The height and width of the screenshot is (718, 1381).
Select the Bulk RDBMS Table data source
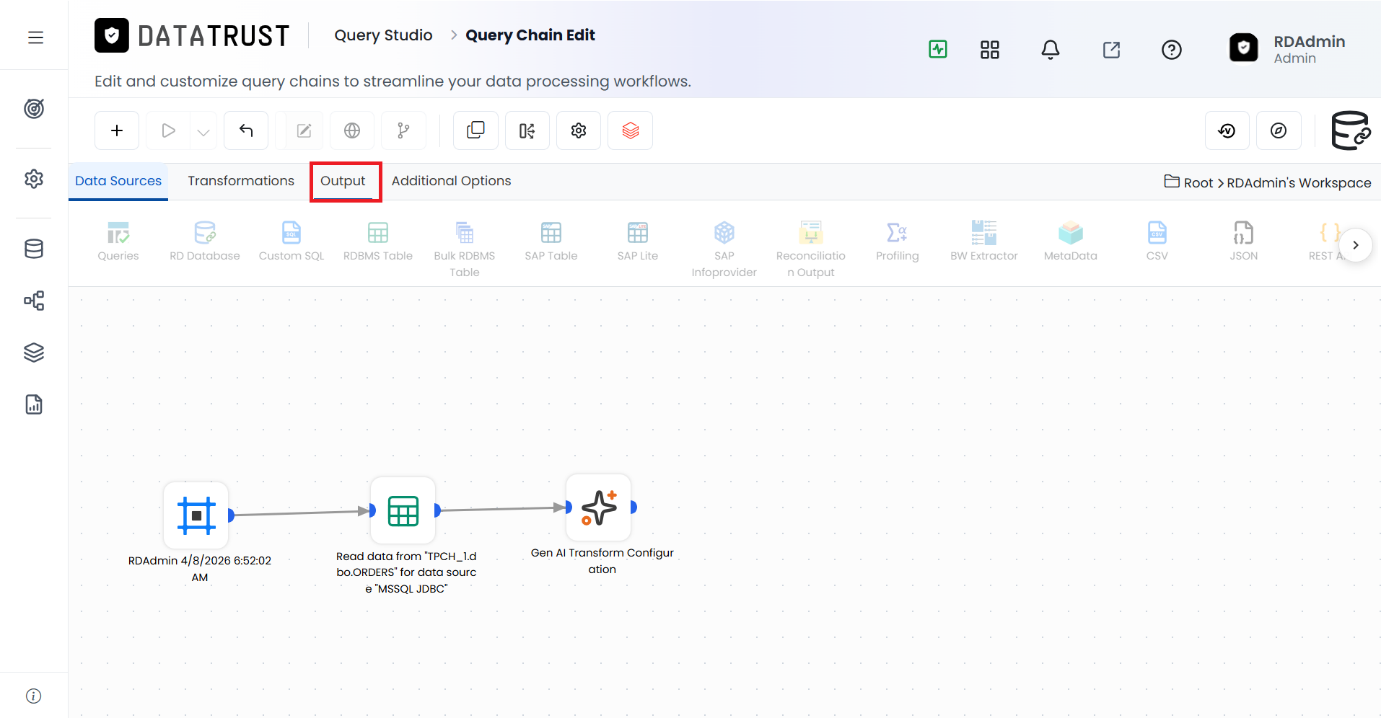(x=464, y=249)
